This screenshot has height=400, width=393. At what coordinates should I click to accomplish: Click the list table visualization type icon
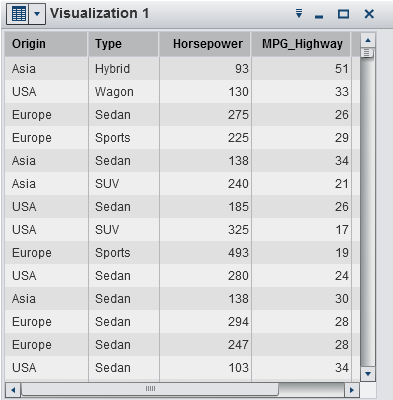[x=18, y=14]
